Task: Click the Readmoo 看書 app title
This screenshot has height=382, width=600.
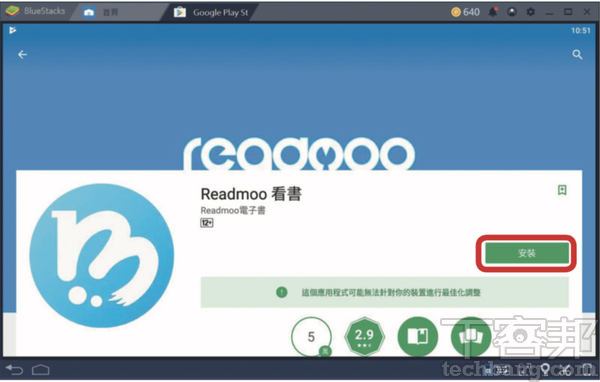Action: 251,194
